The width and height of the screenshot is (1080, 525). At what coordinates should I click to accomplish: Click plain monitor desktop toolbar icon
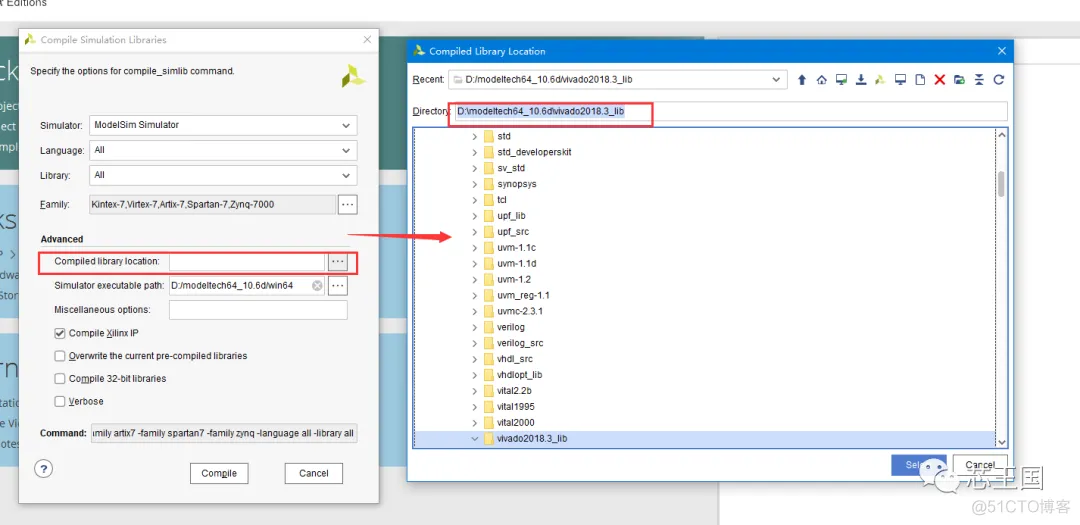click(900, 80)
